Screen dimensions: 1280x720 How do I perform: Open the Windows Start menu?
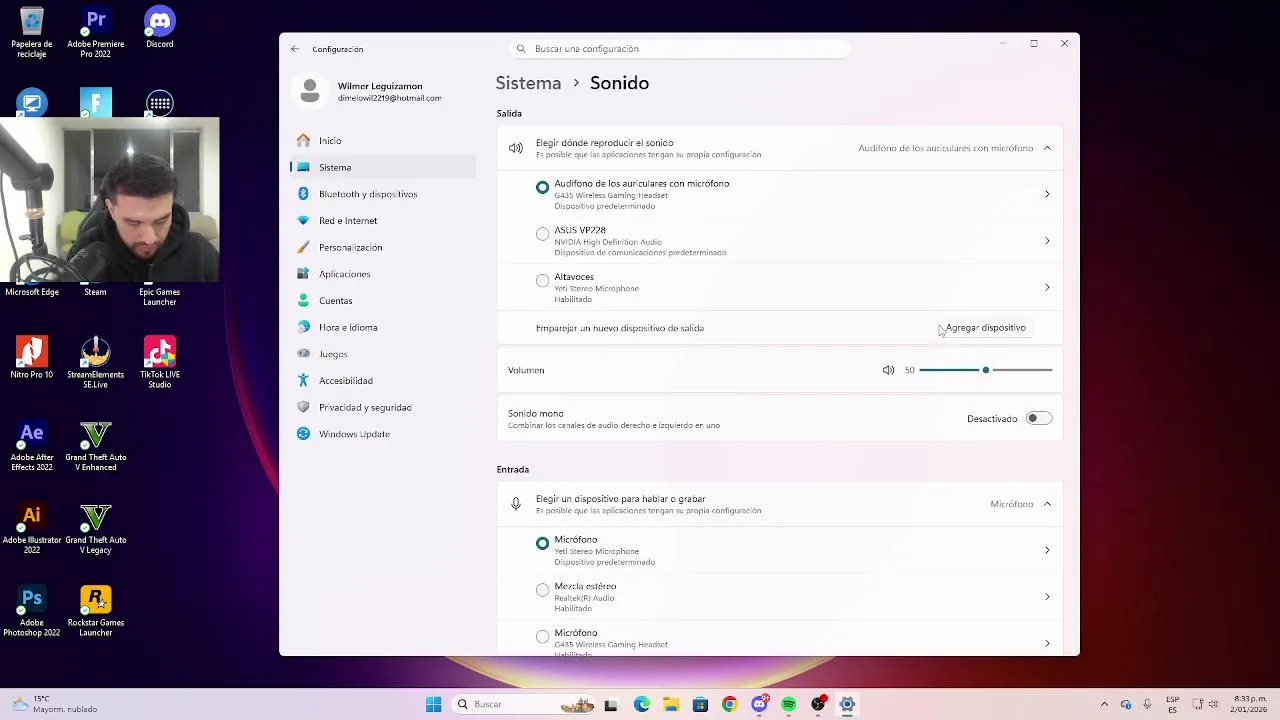433,704
